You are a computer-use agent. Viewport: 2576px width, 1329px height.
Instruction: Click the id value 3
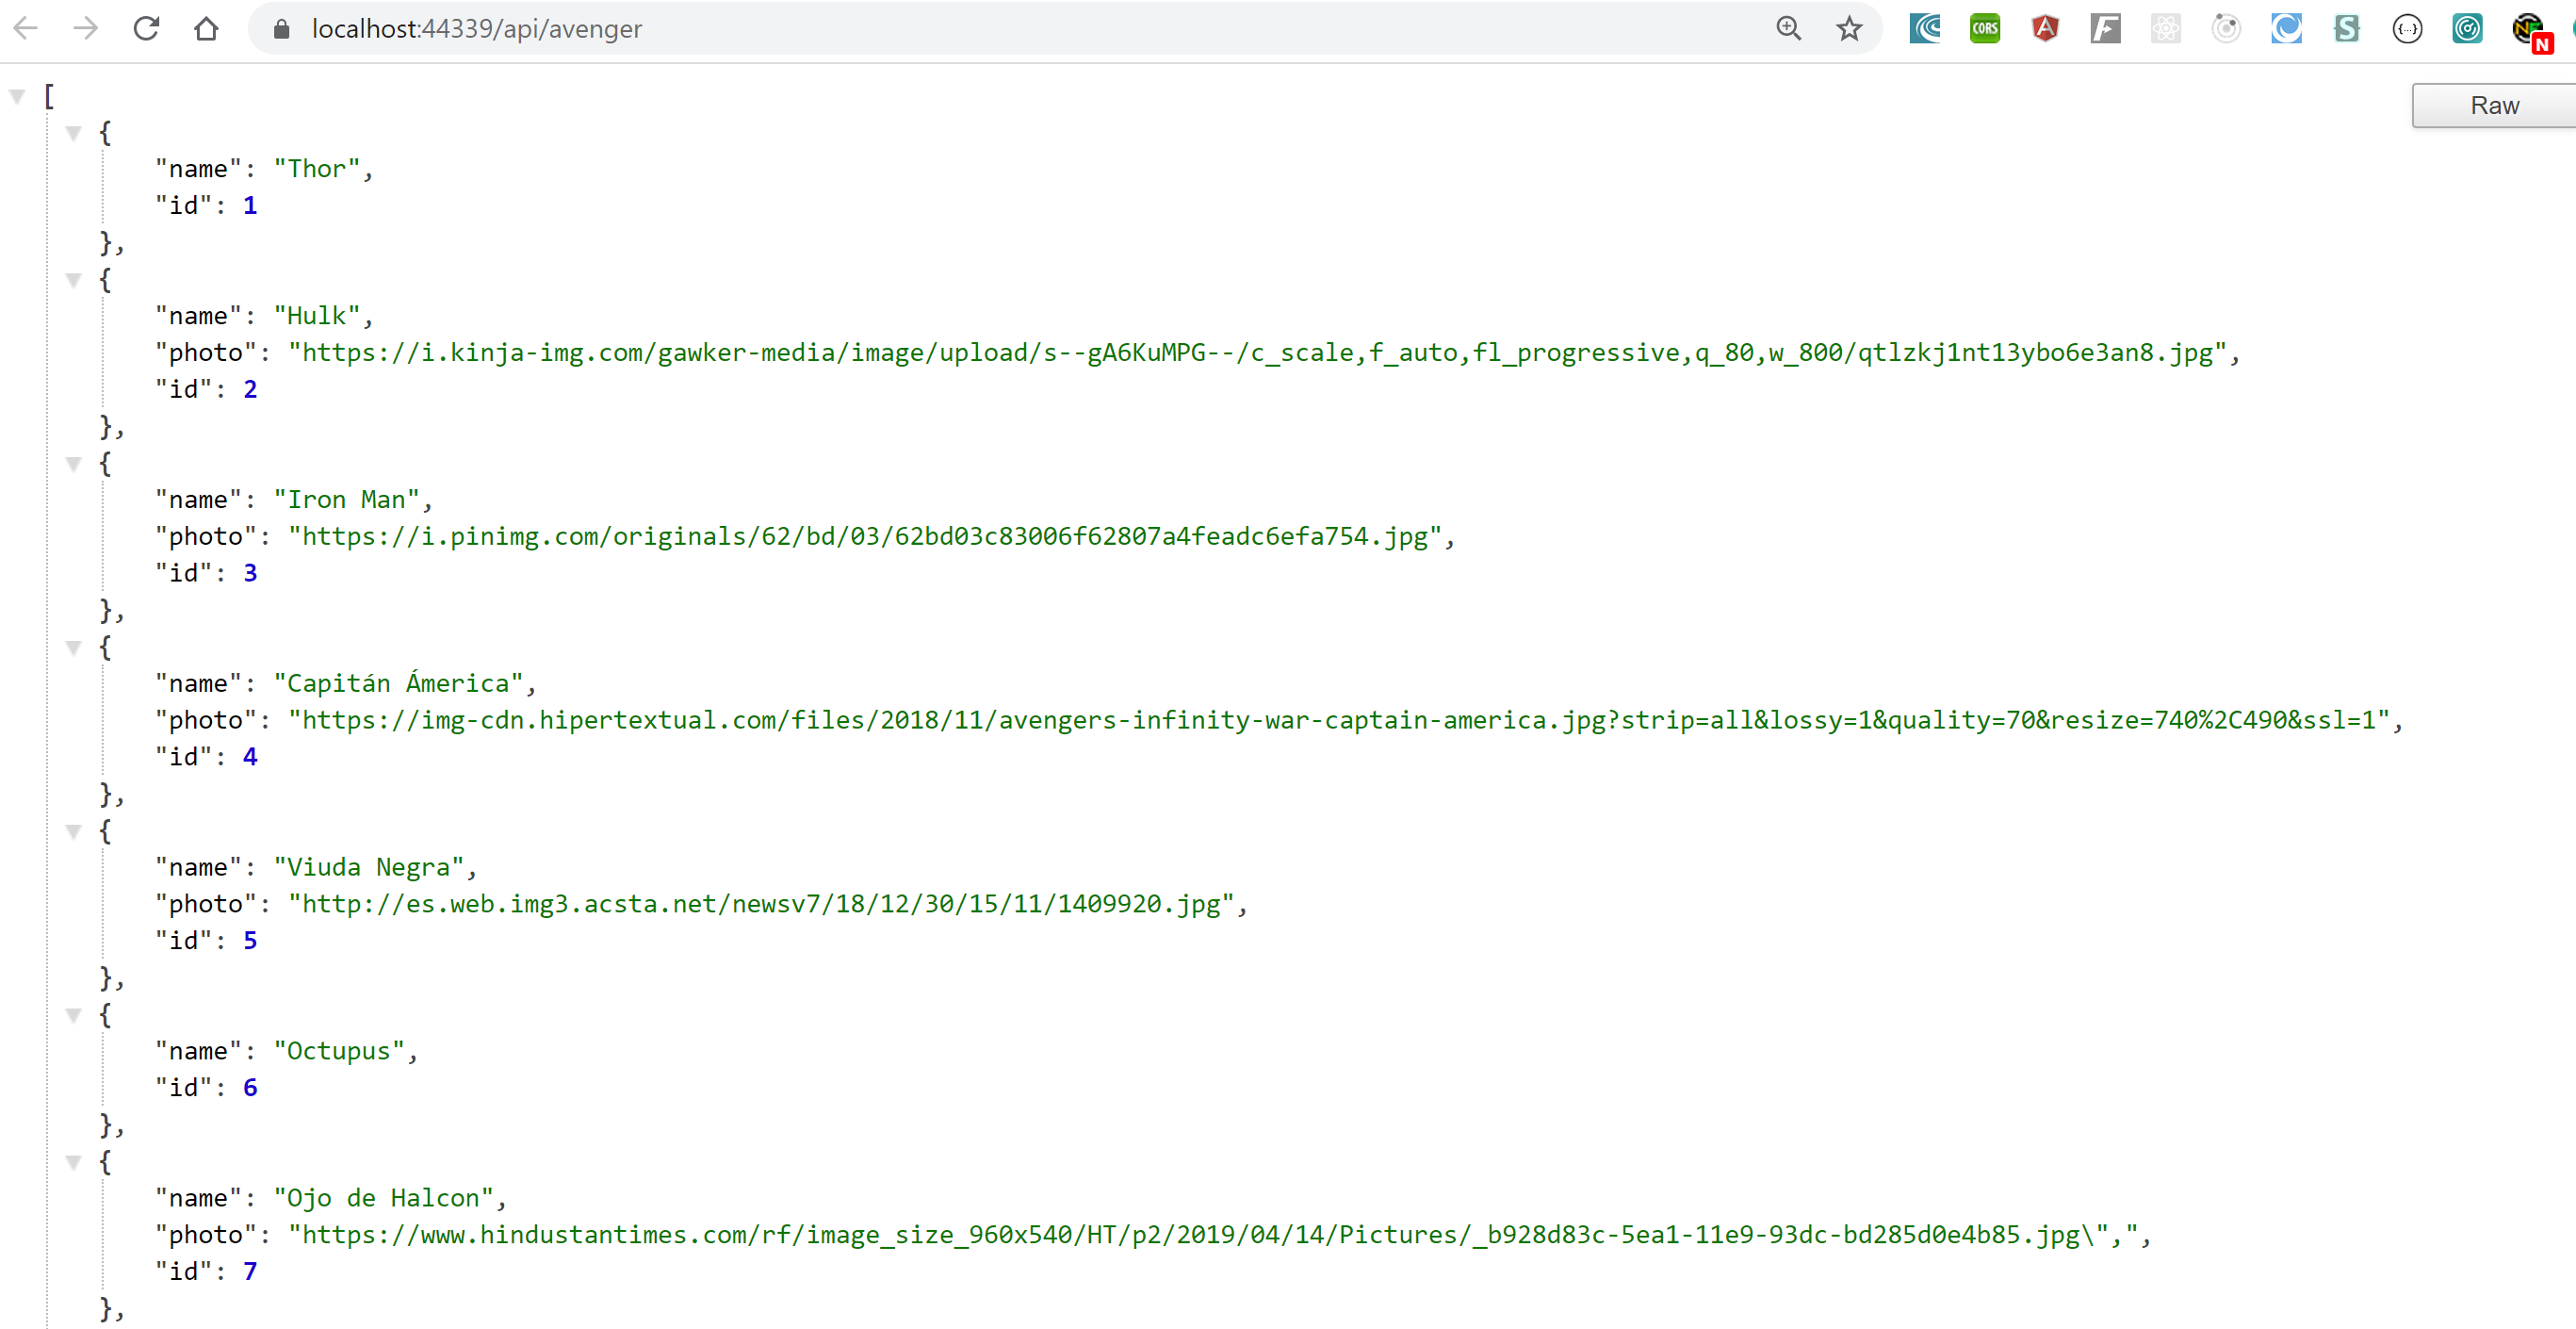(250, 574)
